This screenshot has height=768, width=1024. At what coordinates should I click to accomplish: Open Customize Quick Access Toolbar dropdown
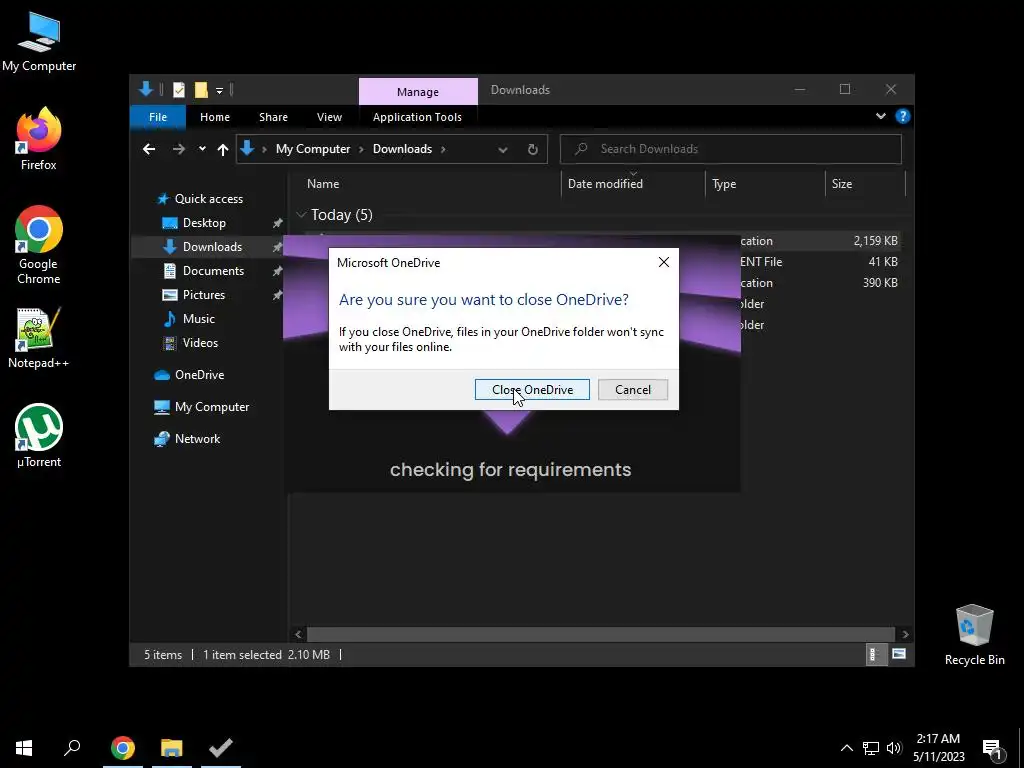tap(219, 91)
